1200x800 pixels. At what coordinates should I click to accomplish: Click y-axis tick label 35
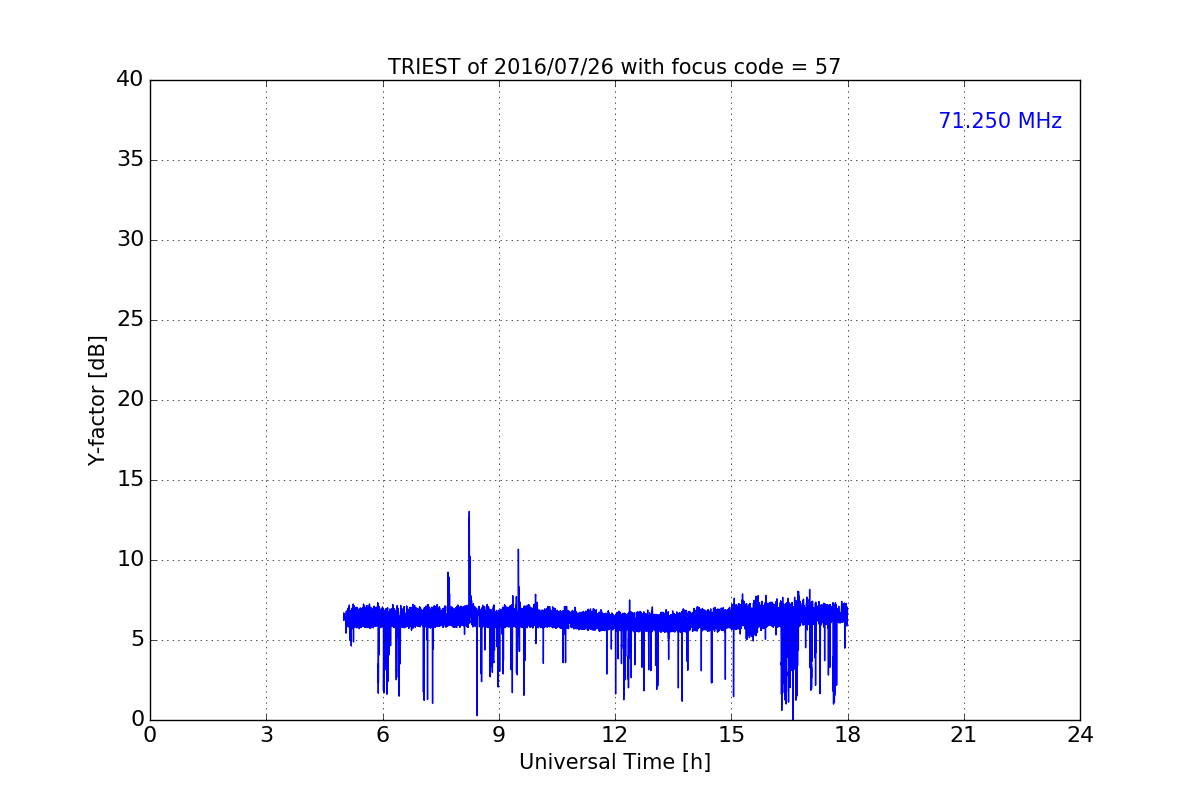point(130,160)
